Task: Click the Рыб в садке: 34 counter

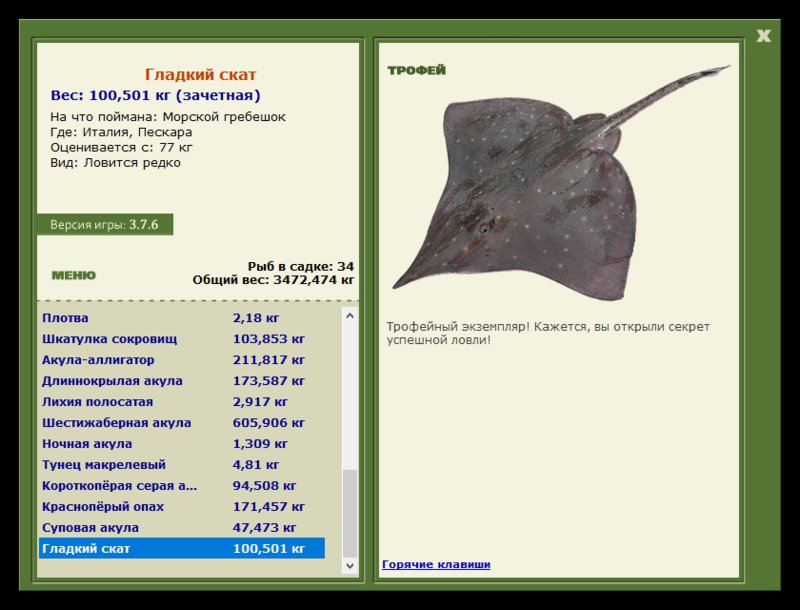Action: [x=301, y=266]
